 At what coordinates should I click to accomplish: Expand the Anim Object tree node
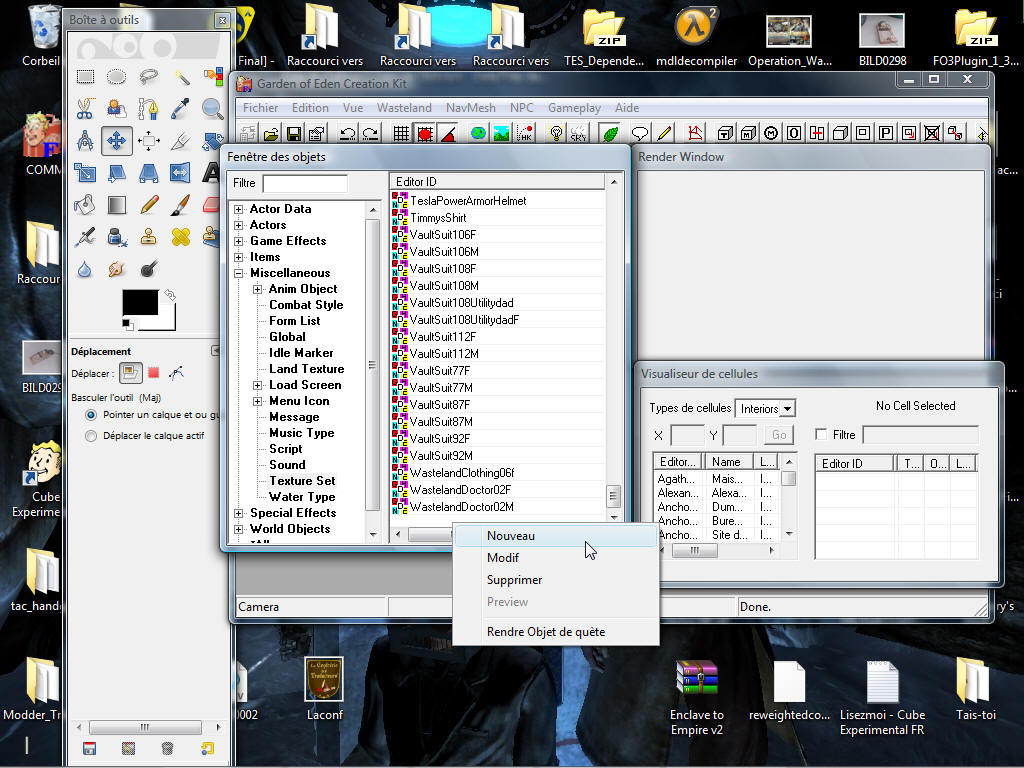[257, 289]
